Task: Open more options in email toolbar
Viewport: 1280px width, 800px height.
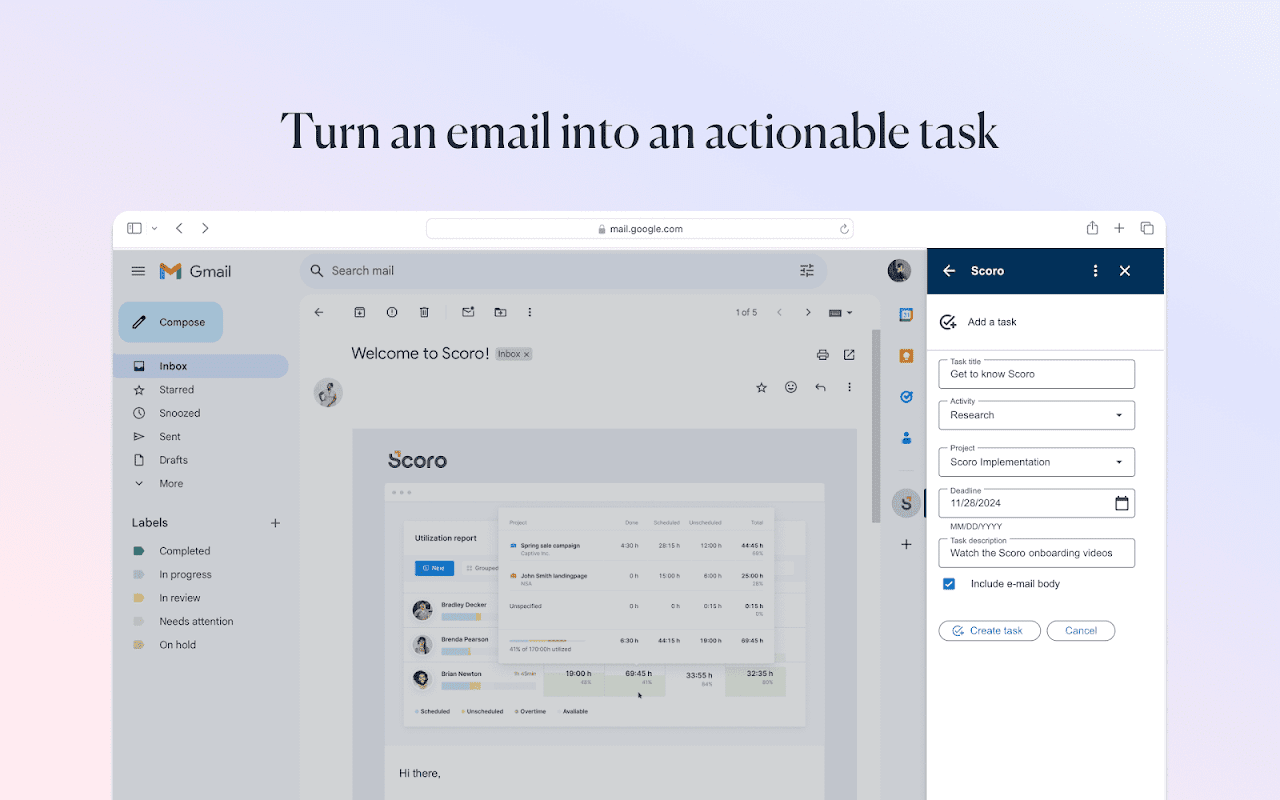Action: (x=530, y=312)
